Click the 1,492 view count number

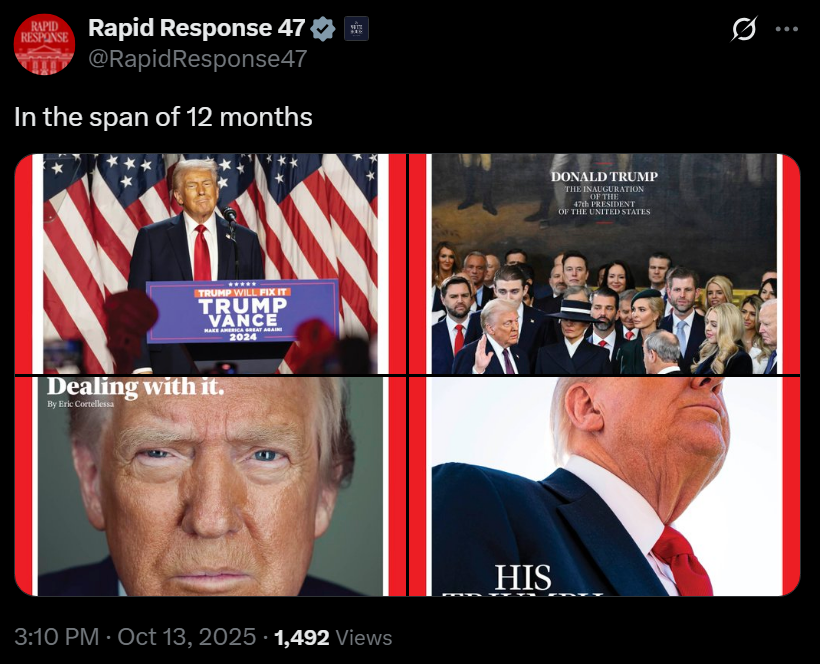click(x=302, y=637)
